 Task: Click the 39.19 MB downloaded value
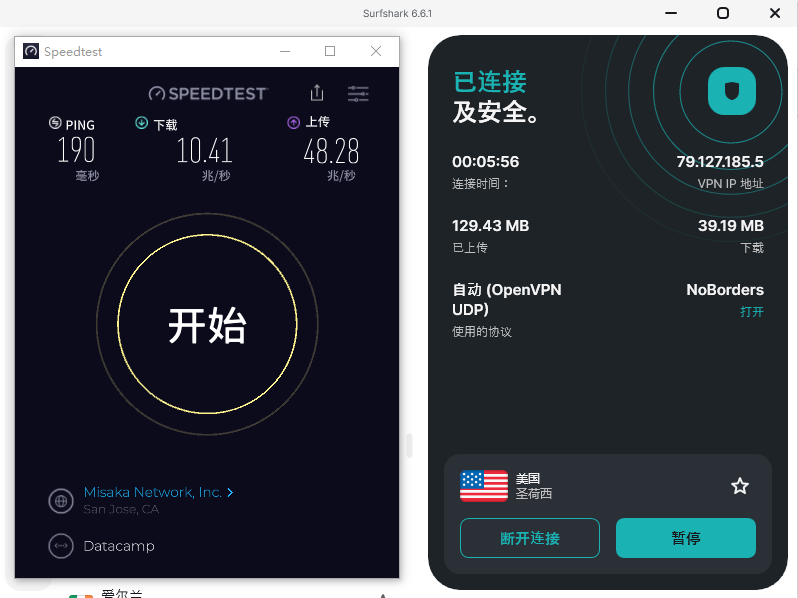coord(731,226)
